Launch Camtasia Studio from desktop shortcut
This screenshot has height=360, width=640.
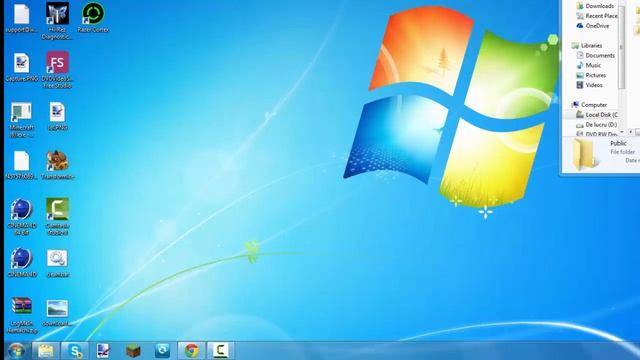pyautogui.click(x=57, y=217)
